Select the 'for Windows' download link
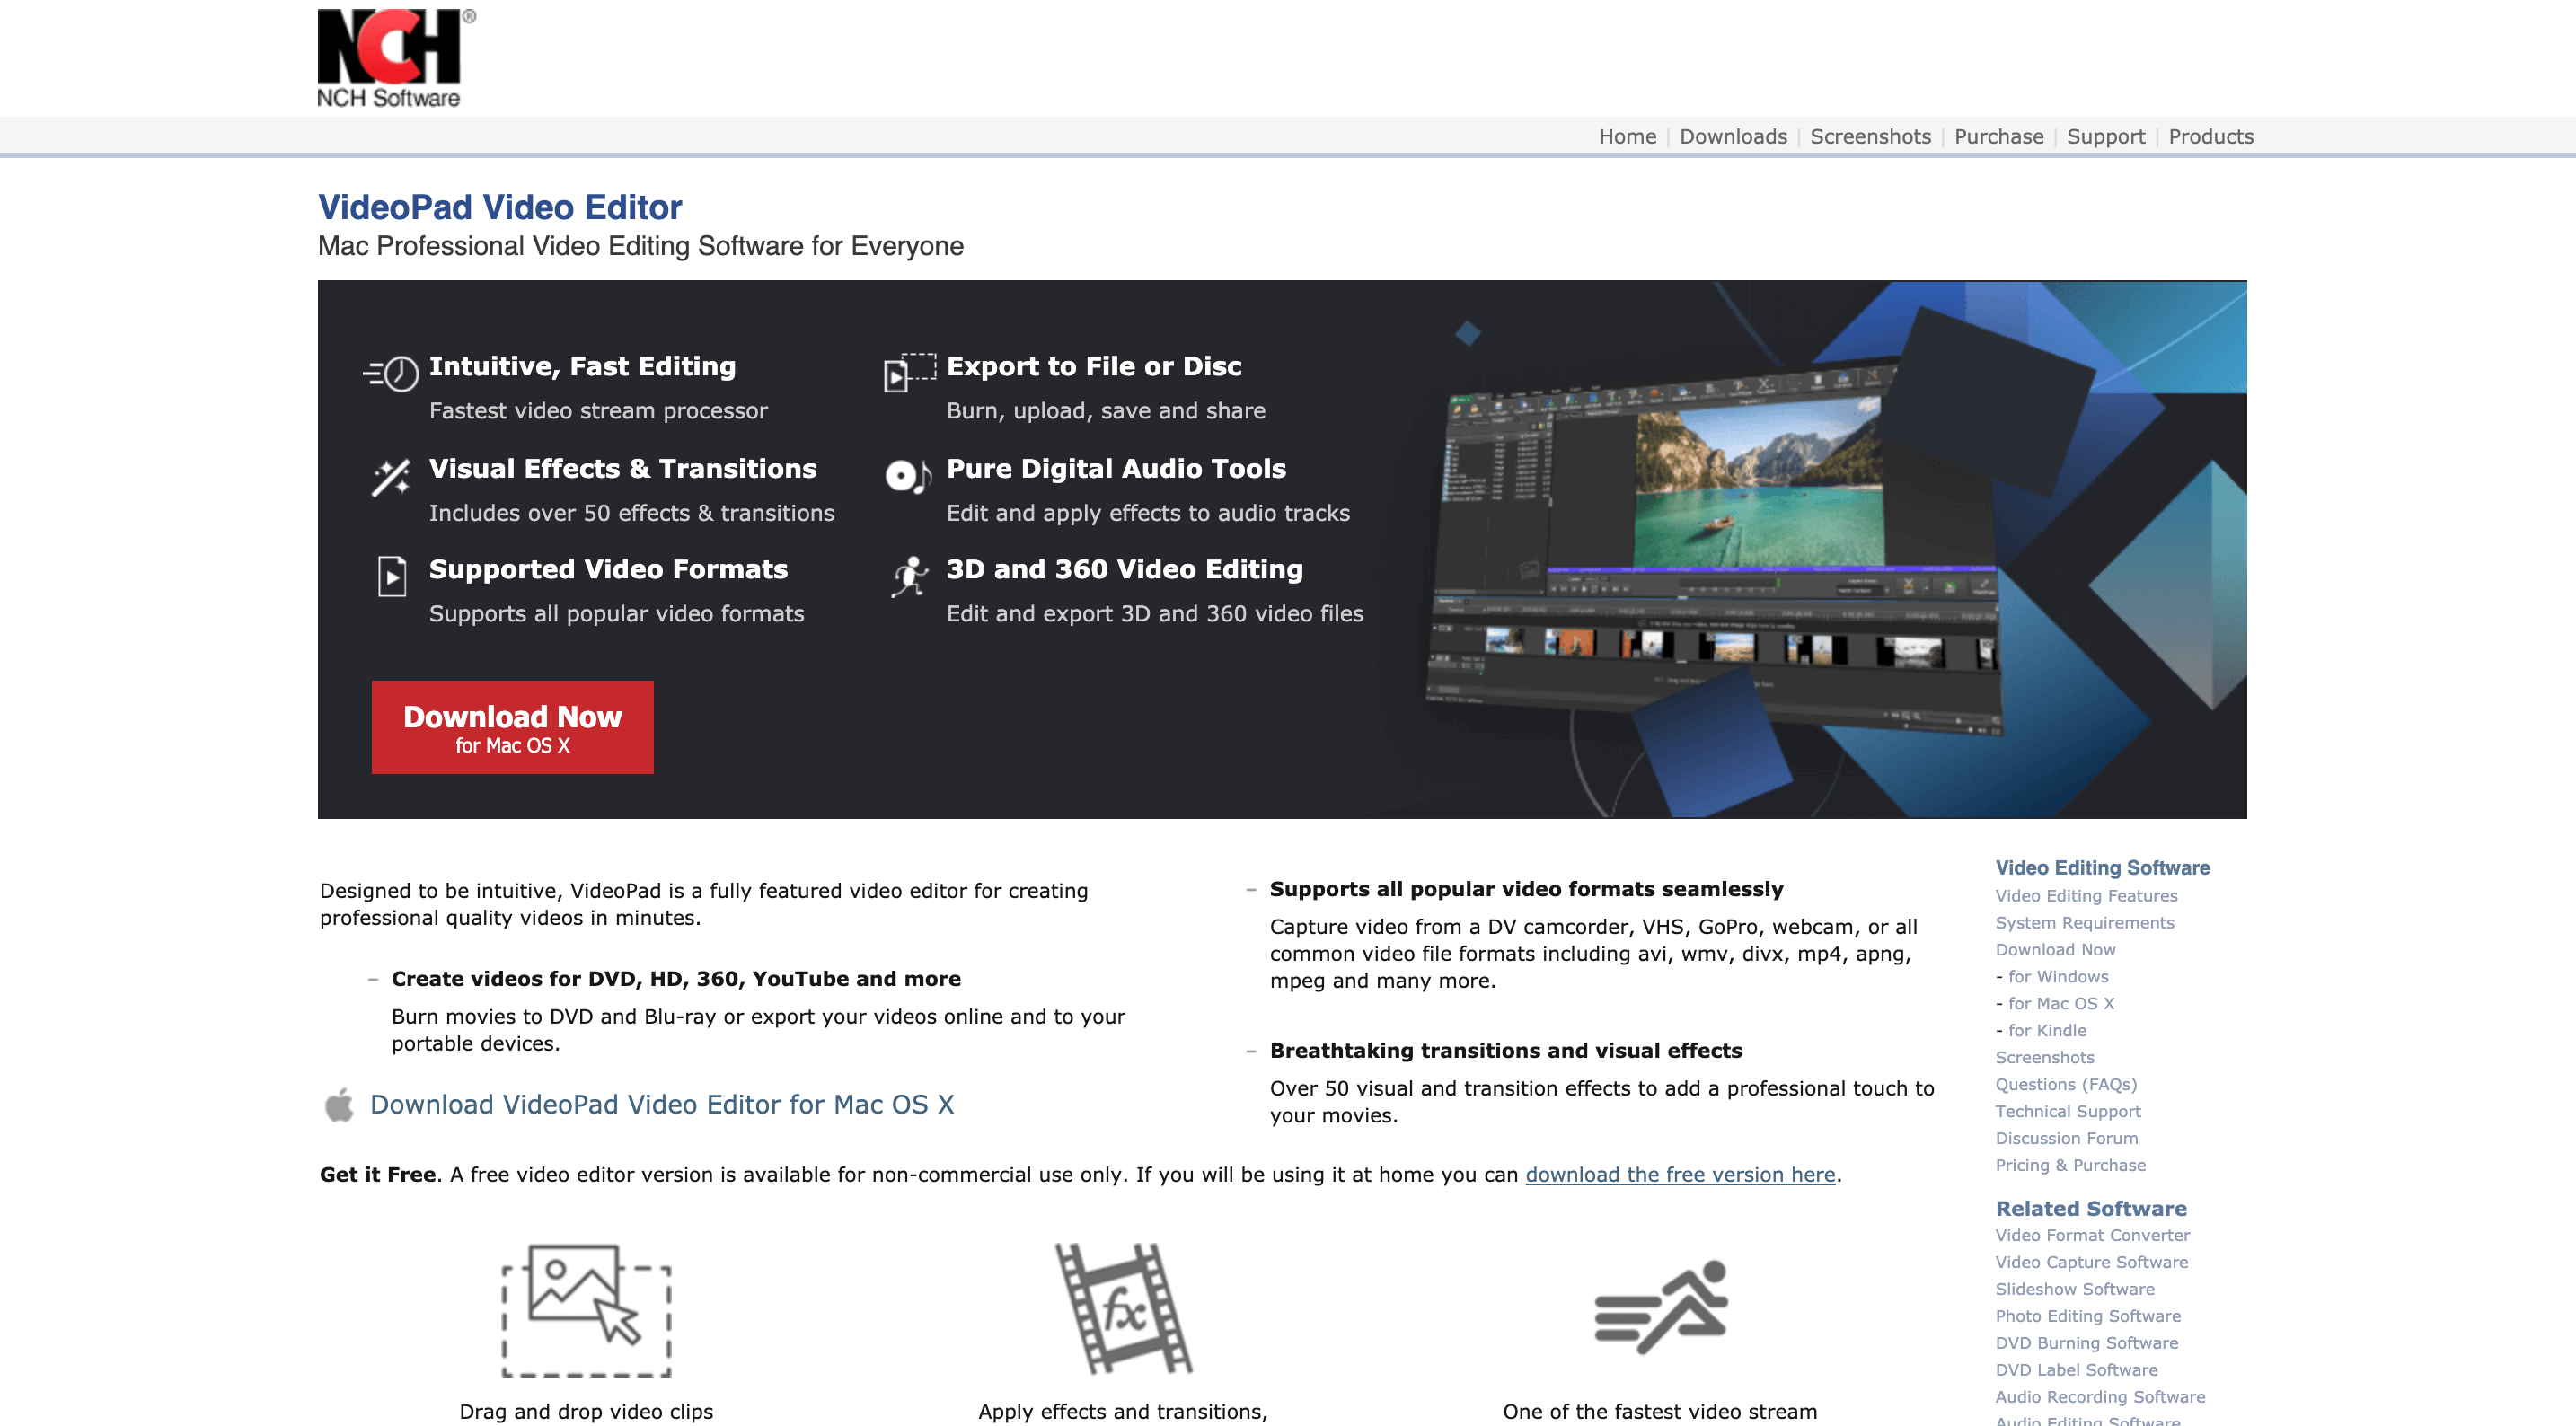2576x1426 pixels. pyautogui.click(x=2058, y=977)
